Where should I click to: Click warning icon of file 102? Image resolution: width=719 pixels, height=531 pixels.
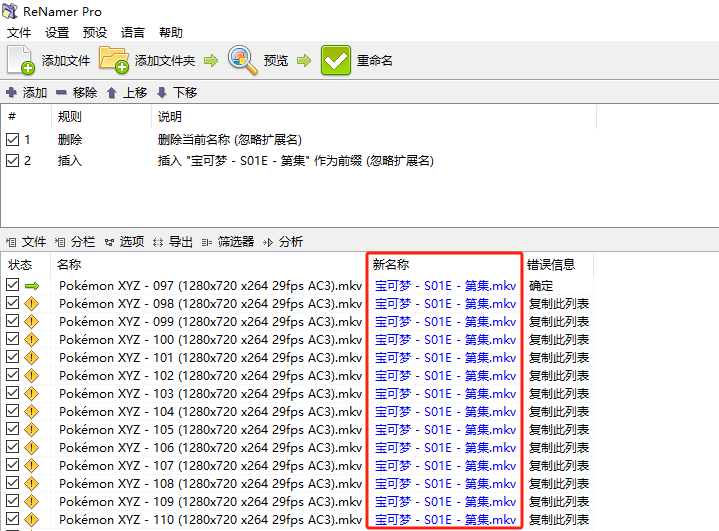tap(31, 376)
